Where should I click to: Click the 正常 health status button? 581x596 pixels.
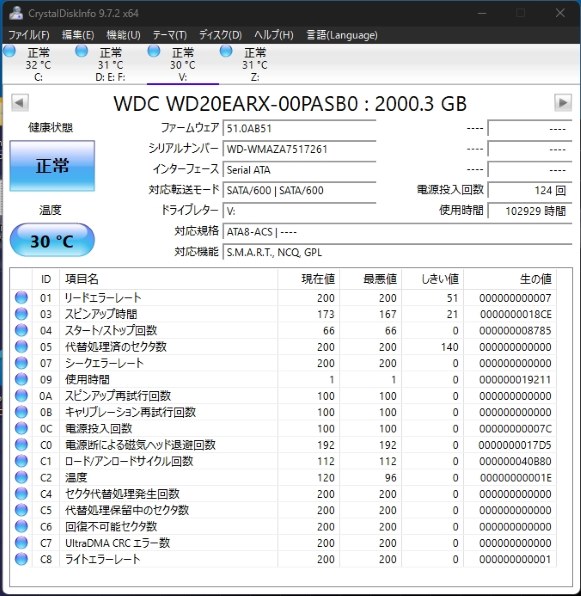coord(52,166)
